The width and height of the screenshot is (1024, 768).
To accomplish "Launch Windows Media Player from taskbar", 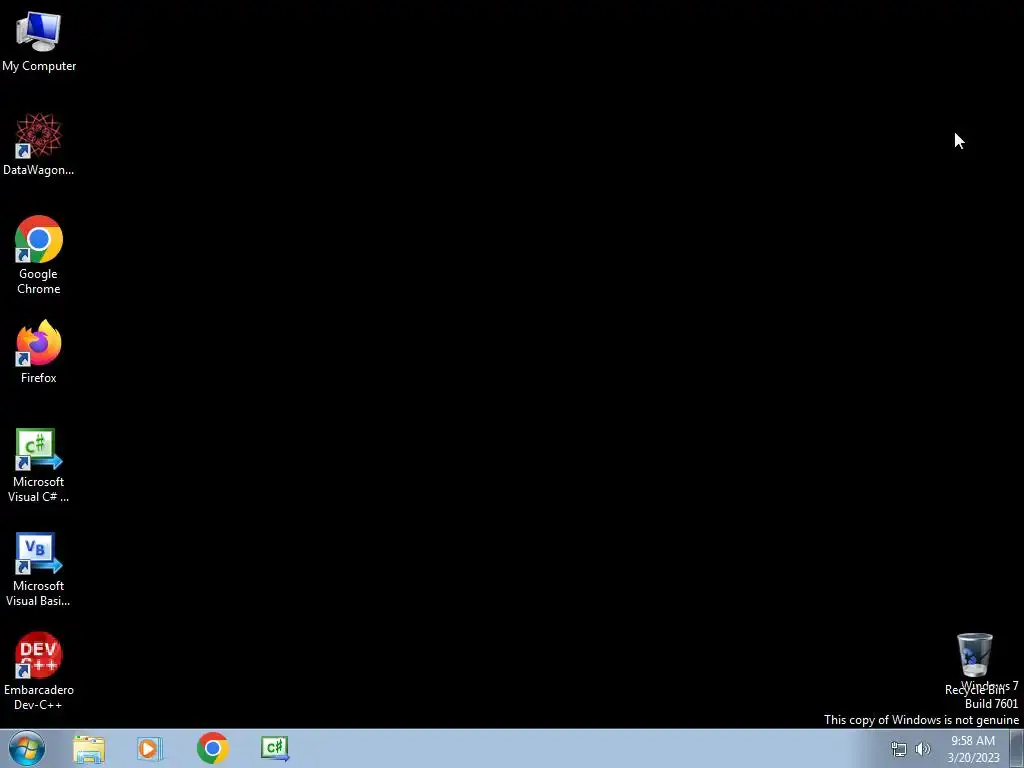I will (x=150, y=749).
